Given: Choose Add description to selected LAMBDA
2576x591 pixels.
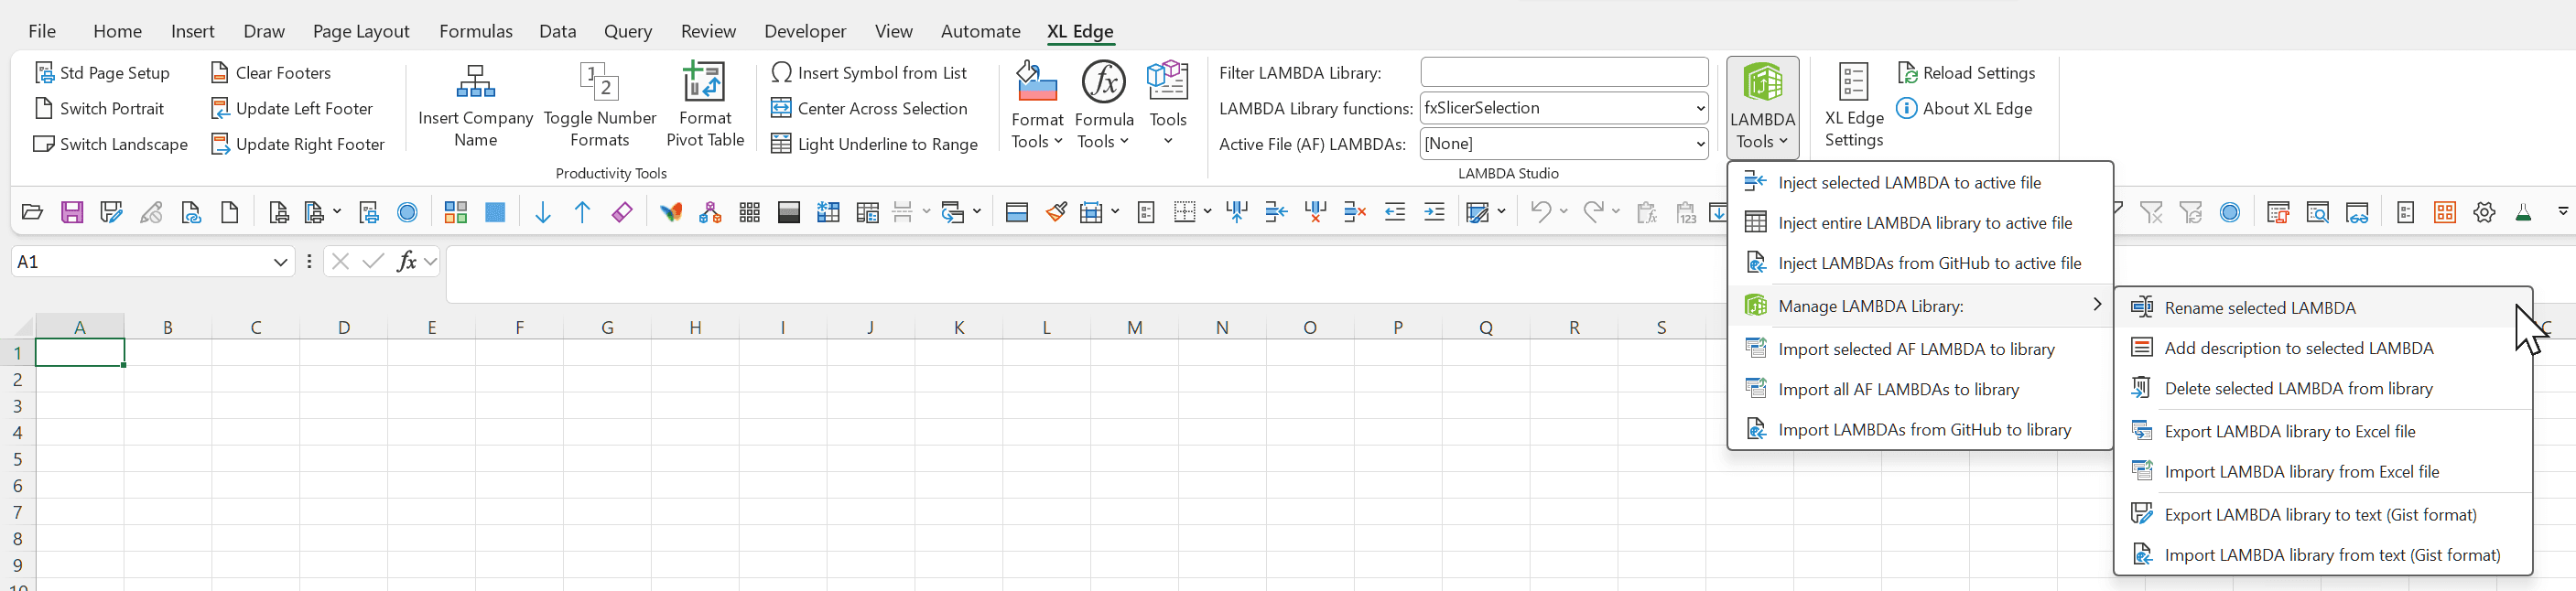Looking at the screenshot, I should click(2323, 348).
